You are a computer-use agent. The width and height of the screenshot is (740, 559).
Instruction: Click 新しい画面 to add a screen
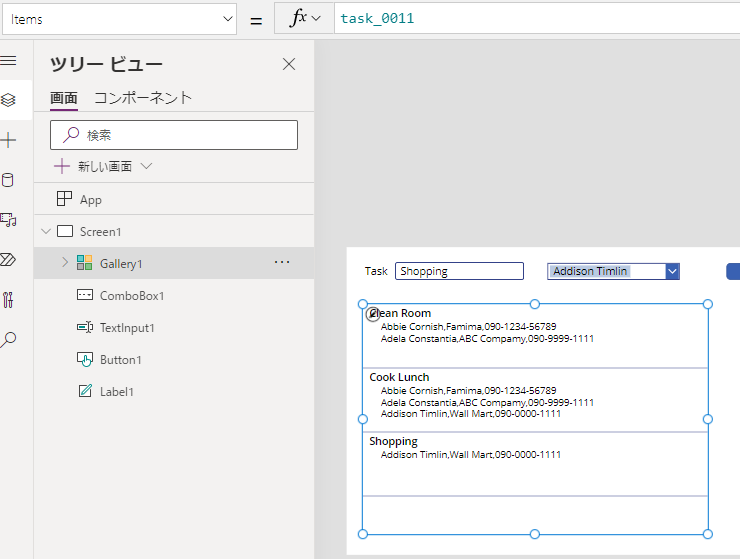click(104, 167)
